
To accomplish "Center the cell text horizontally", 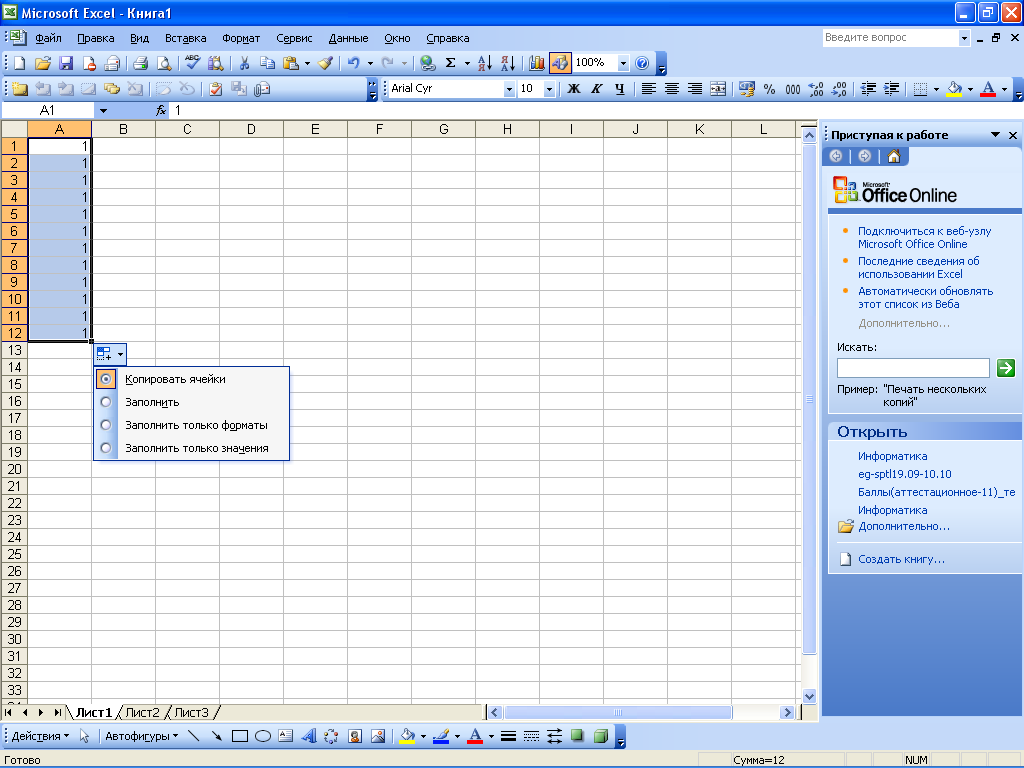I will click(x=672, y=89).
